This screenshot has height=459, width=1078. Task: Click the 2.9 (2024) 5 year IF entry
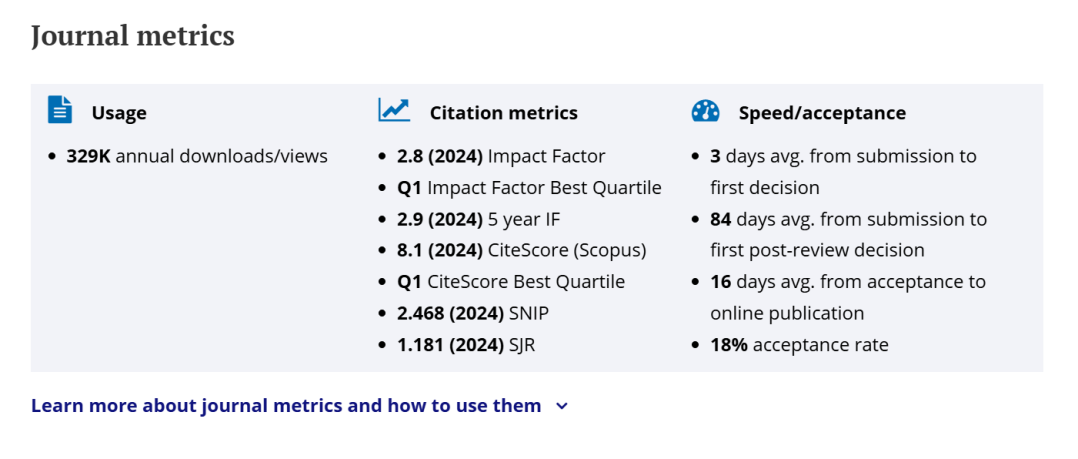(478, 219)
